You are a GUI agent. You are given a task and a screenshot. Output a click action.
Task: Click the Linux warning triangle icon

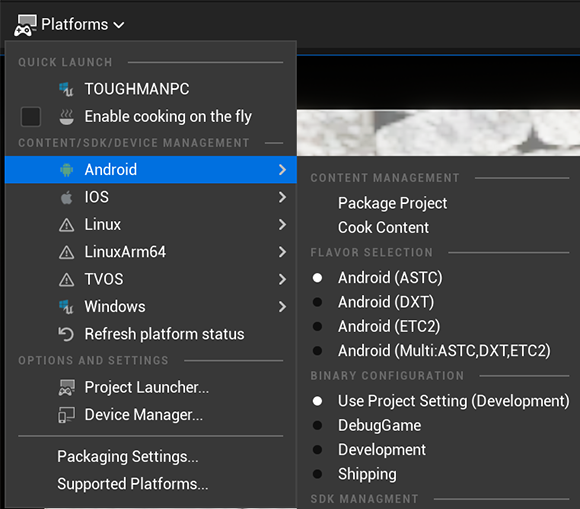click(x=67, y=225)
